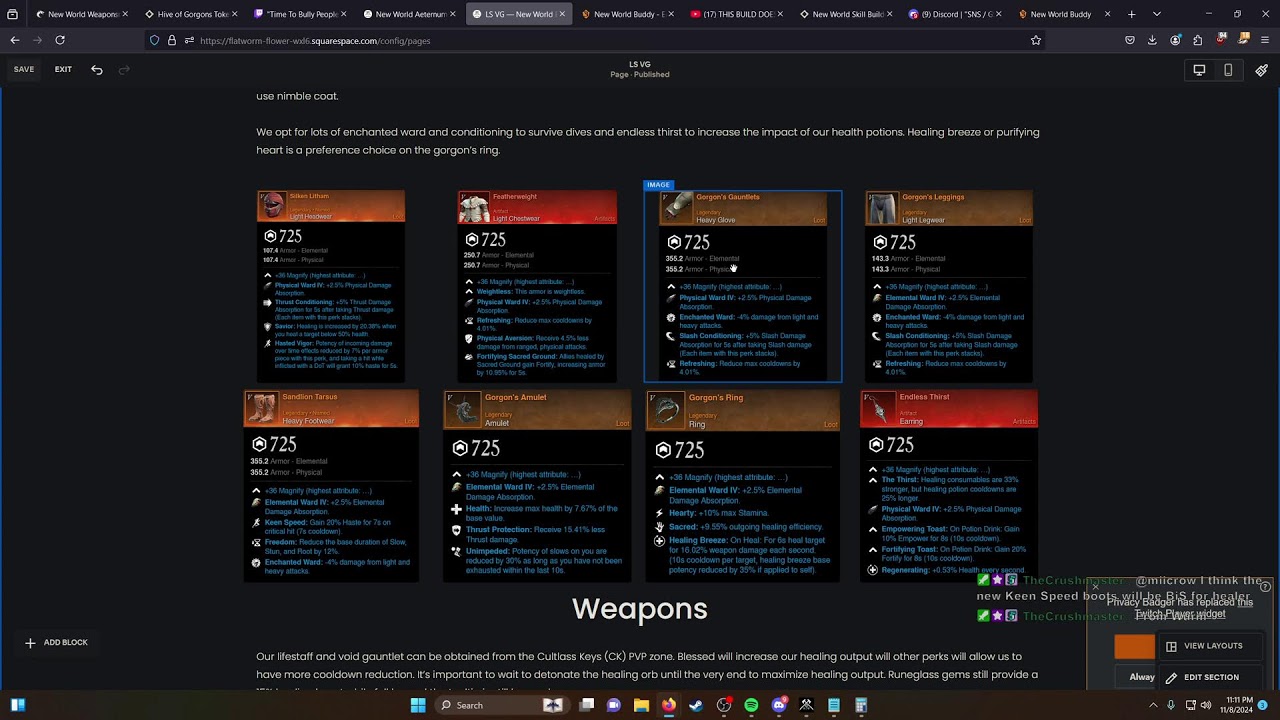Image resolution: width=1280 pixels, height=720 pixels.
Task: Open File Explorer from taskbar
Action: [x=641, y=705]
